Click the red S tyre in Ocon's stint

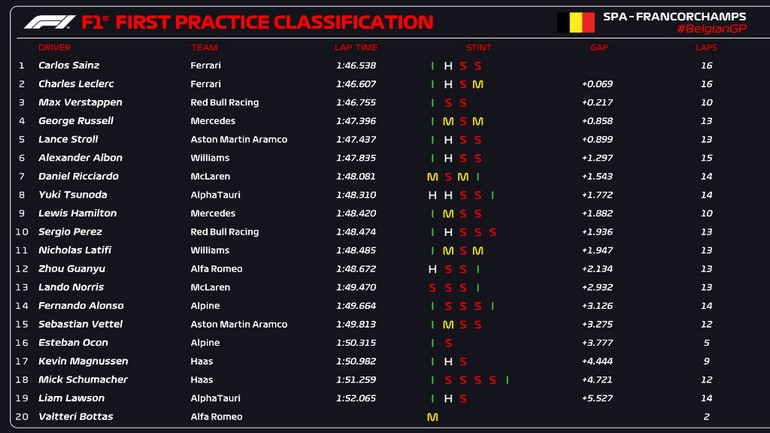pyautogui.click(x=448, y=343)
